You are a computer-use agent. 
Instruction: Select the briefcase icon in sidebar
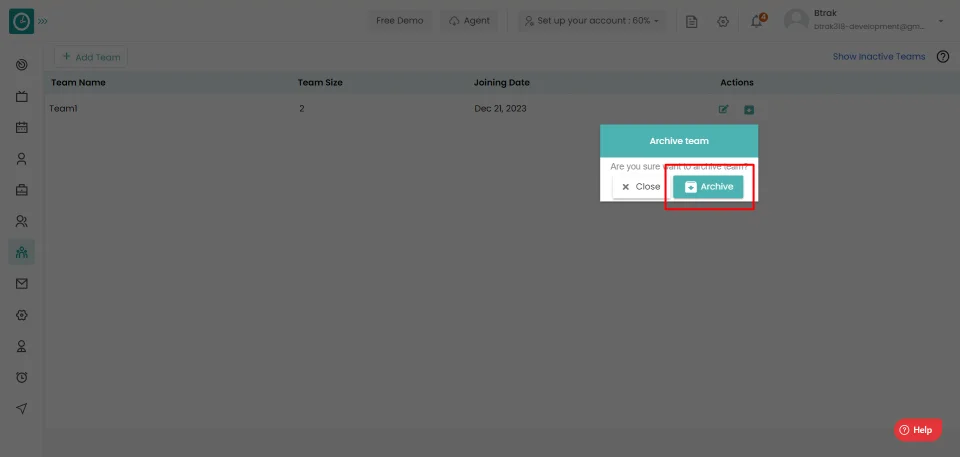coord(21,190)
